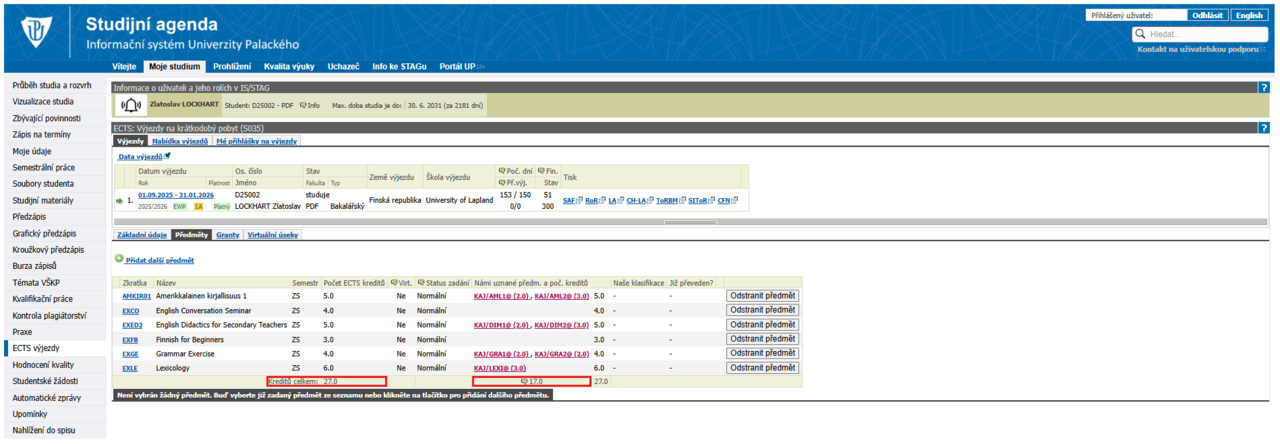This screenshot has height=444, width=1280.
Task: Open the help icon for the user info panel
Action: click(x=1264, y=88)
